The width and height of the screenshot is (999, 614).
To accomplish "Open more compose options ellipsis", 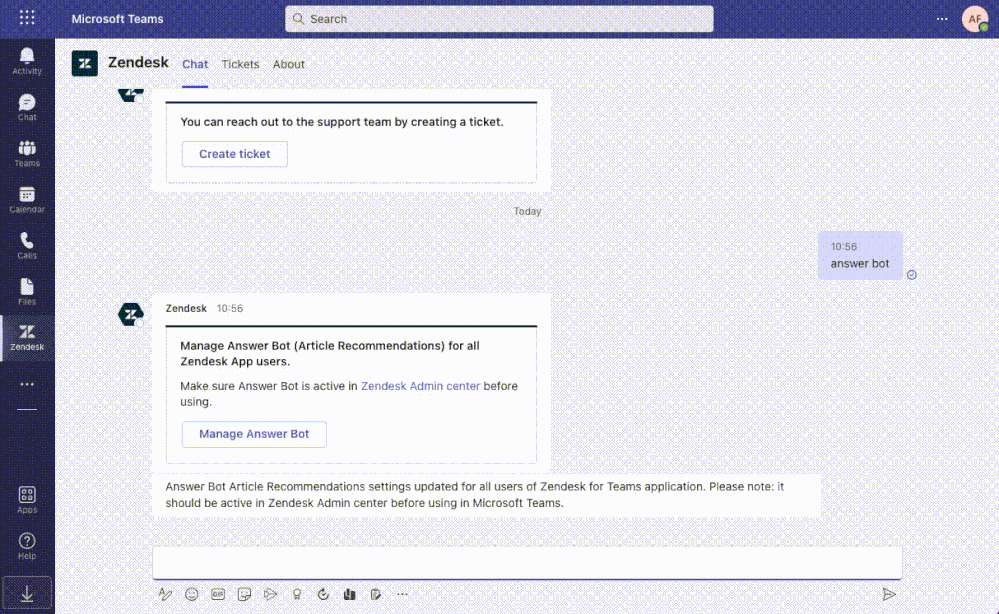I will pyautogui.click(x=402, y=594).
